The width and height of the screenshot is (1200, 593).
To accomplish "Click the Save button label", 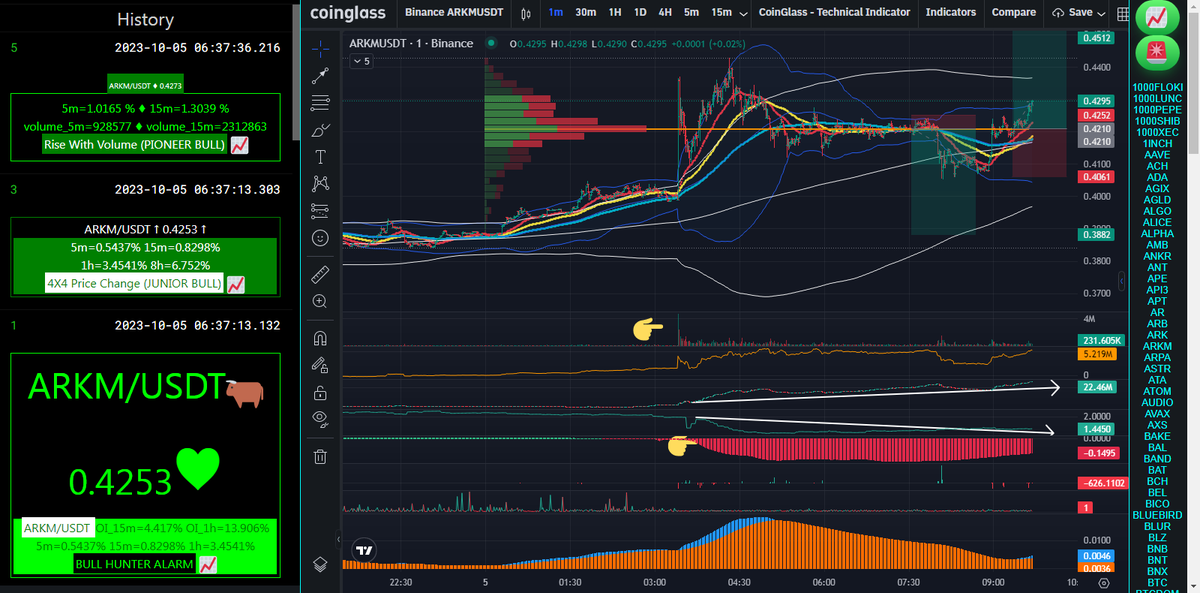I will [x=1080, y=12].
